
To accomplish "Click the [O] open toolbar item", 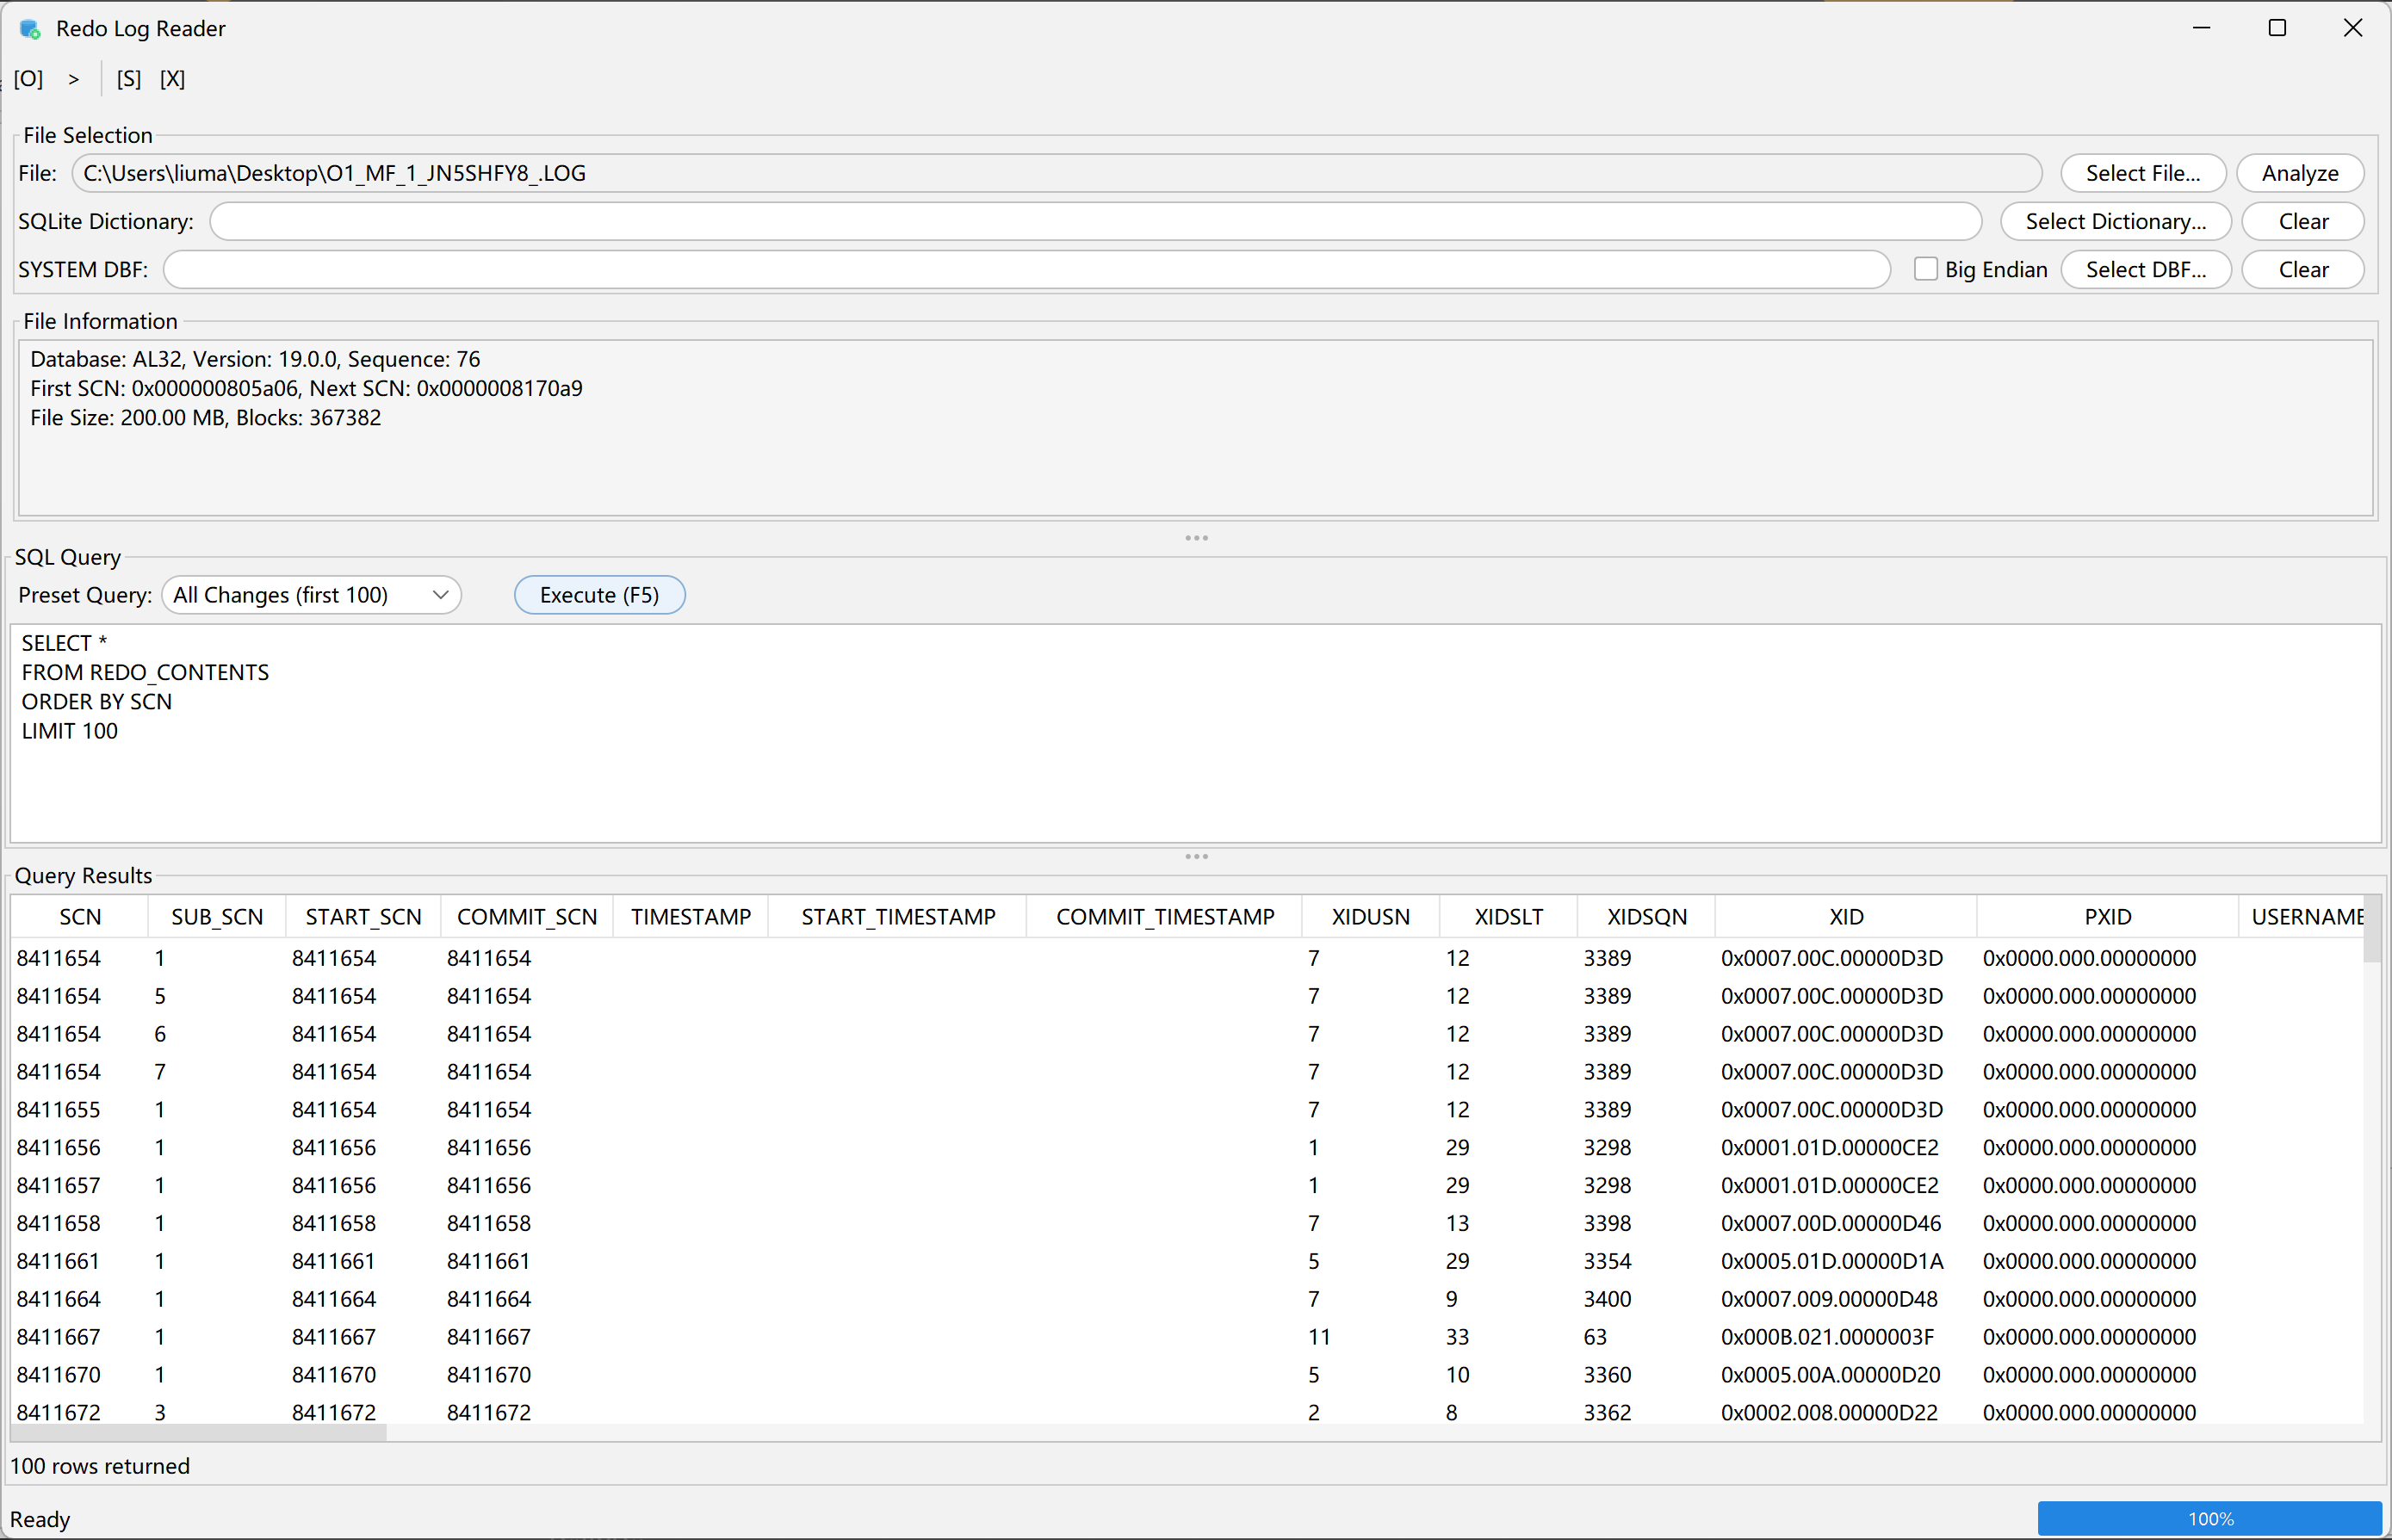I will click(x=28, y=79).
